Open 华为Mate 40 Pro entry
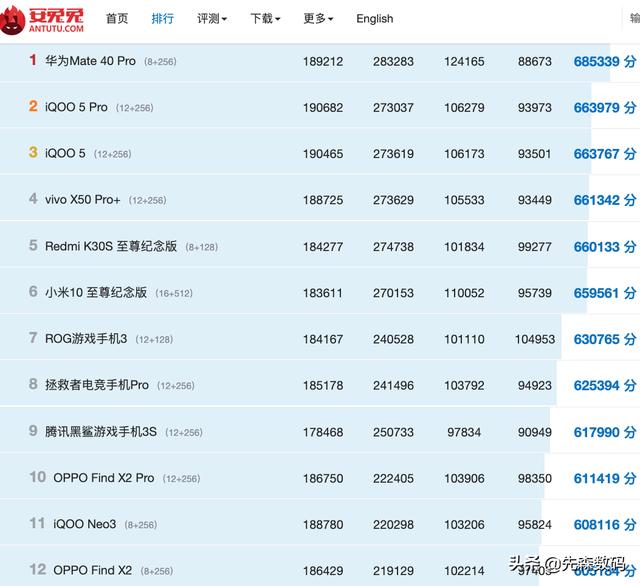The width and height of the screenshot is (640, 586). [x=90, y=61]
